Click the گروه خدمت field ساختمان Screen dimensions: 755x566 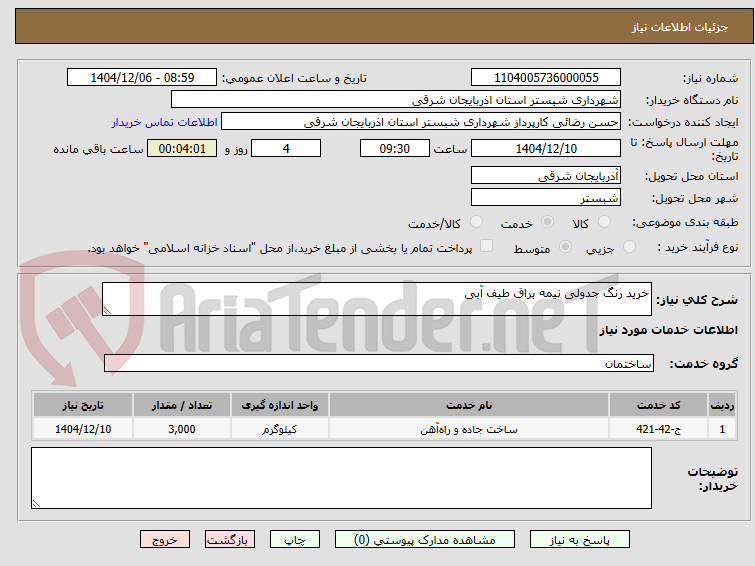click(x=378, y=363)
